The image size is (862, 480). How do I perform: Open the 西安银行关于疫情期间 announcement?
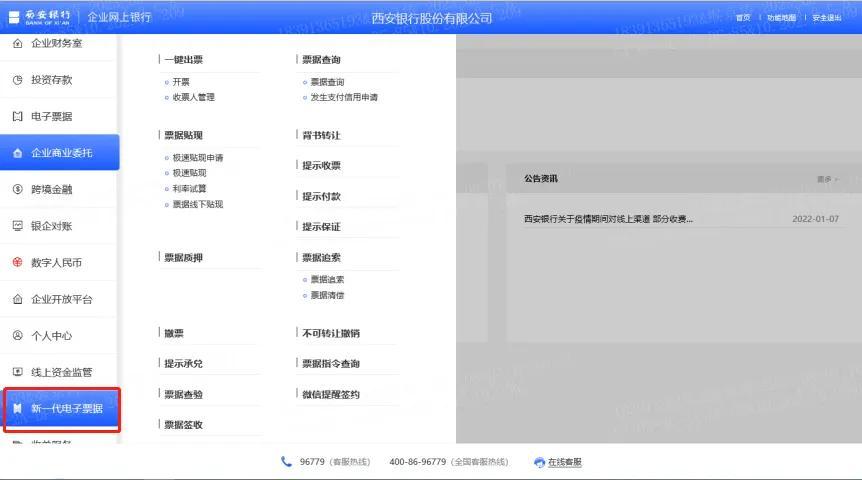coord(608,219)
